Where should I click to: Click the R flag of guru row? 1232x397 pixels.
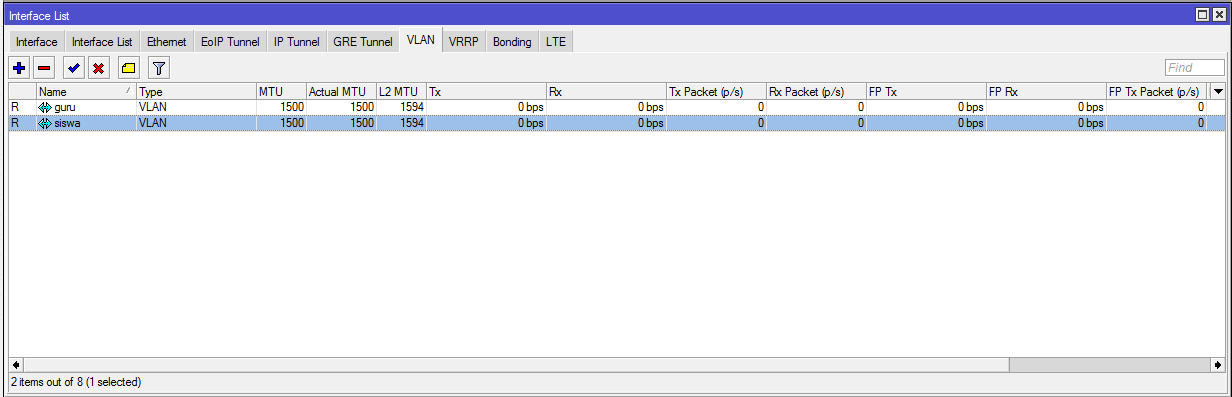point(15,107)
